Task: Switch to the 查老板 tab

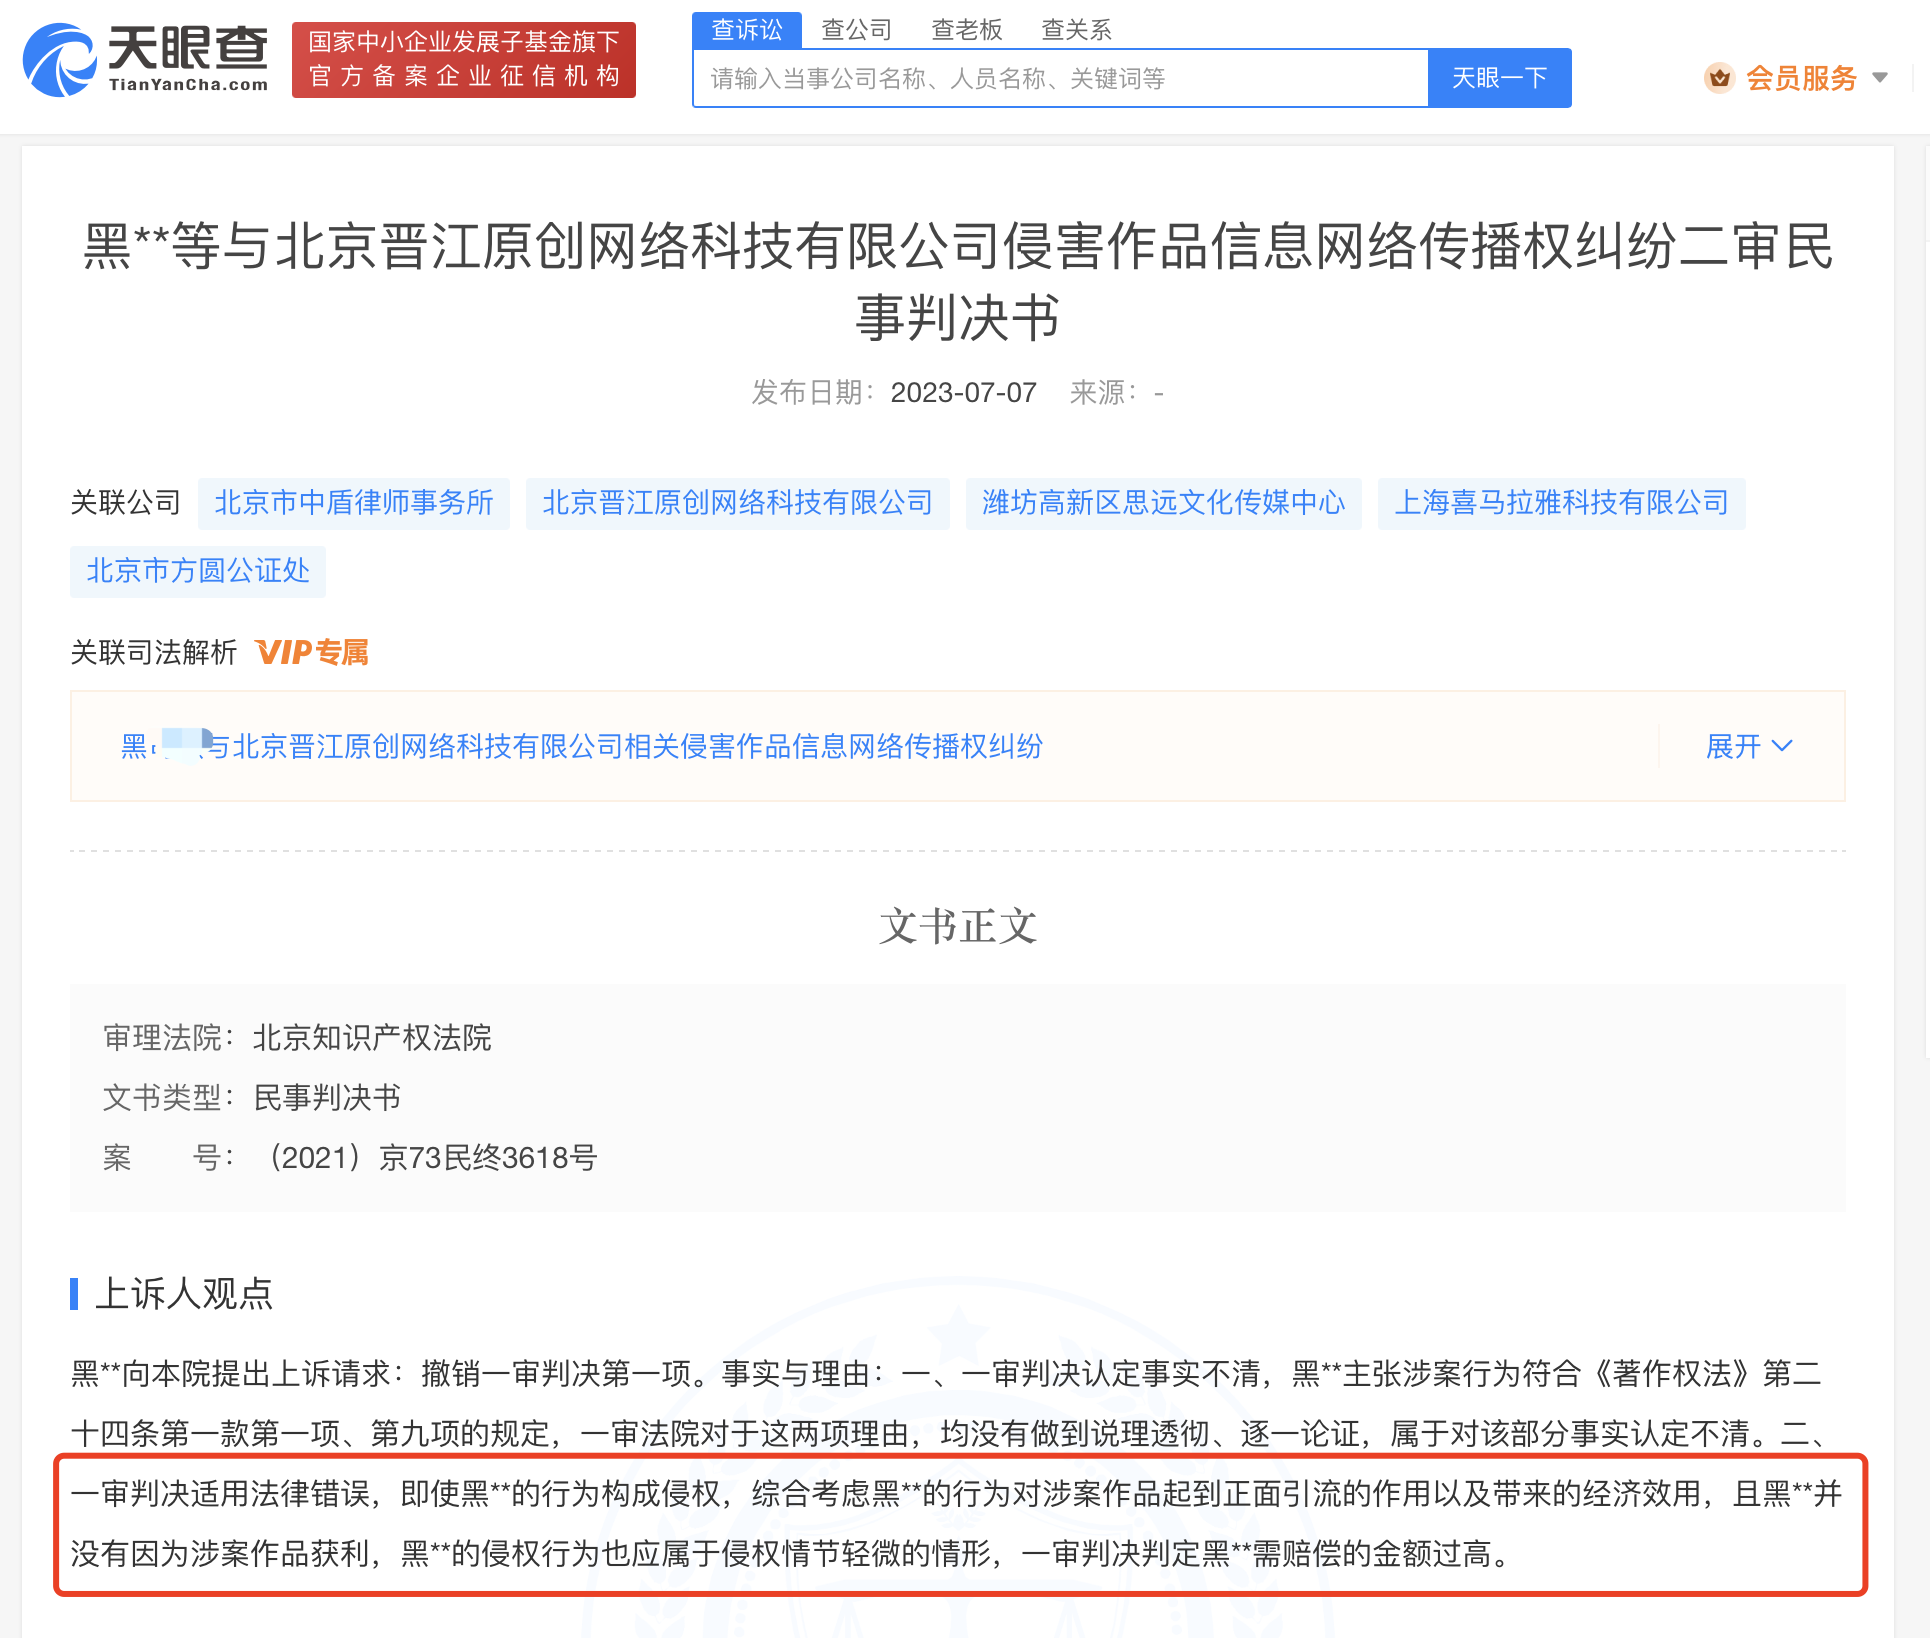Action: (x=966, y=29)
